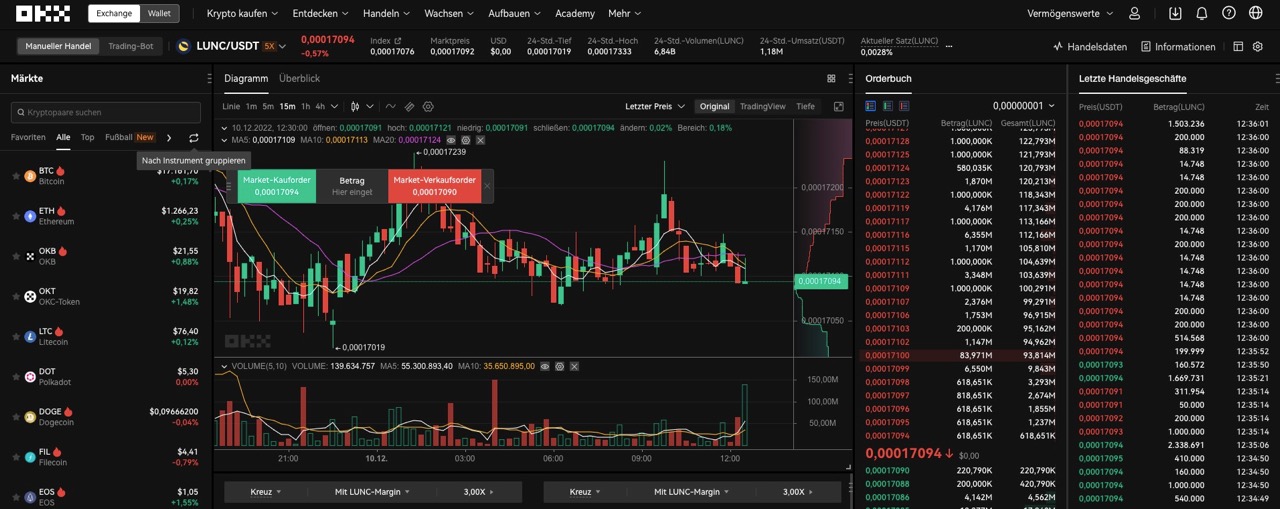
Task: Open Informationen link
Action: pyautogui.click(x=1178, y=47)
